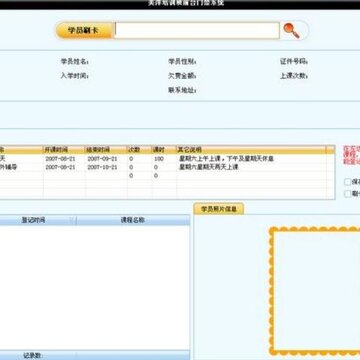The height and width of the screenshot is (360, 360).
Task: Click the 课时 column header
Action: pyautogui.click(x=164, y=150)
